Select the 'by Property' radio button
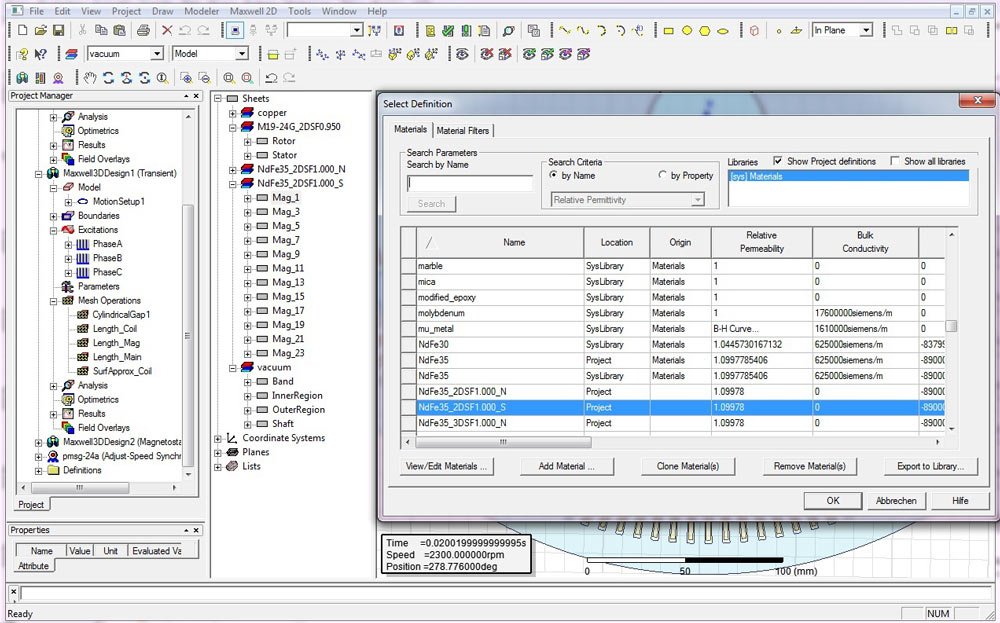Image resolution: width=1000 pixels, height=623 pixels. (662, 175)
